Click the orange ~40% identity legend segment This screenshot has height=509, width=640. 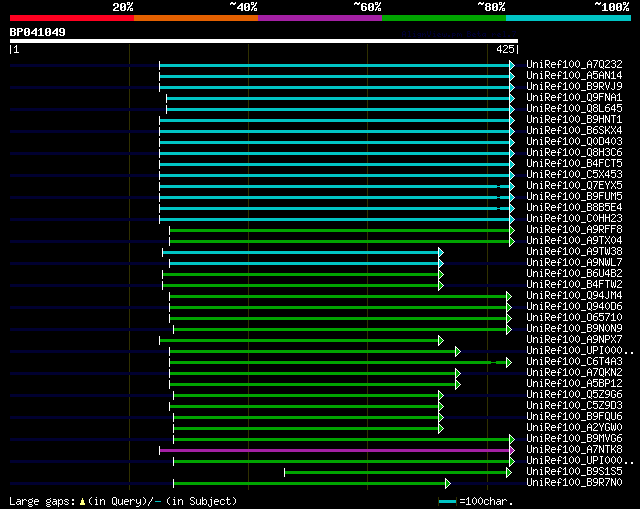click(x=196, y=18)
